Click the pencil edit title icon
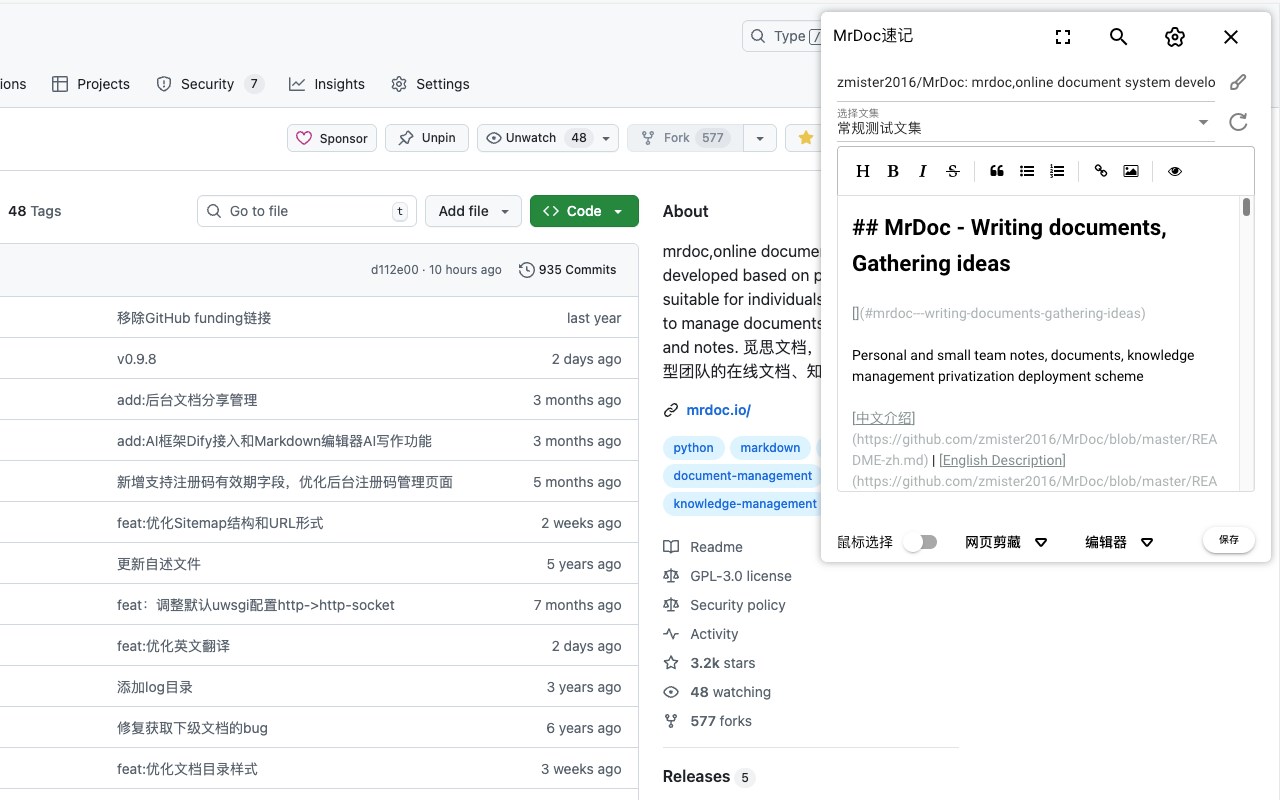Screen dimensions: 1280x800 click(1238, 82)
